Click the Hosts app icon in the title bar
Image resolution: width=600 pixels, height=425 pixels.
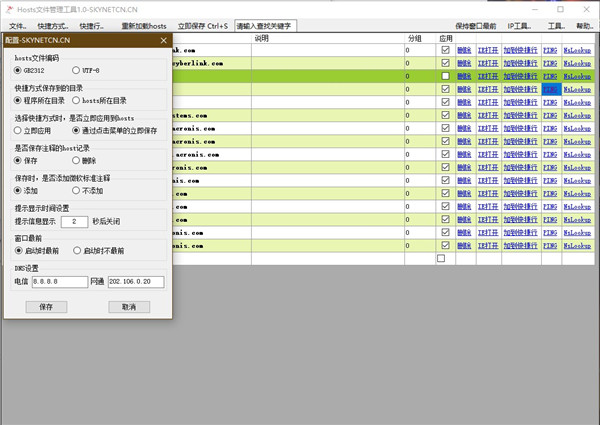click(8, 8)
